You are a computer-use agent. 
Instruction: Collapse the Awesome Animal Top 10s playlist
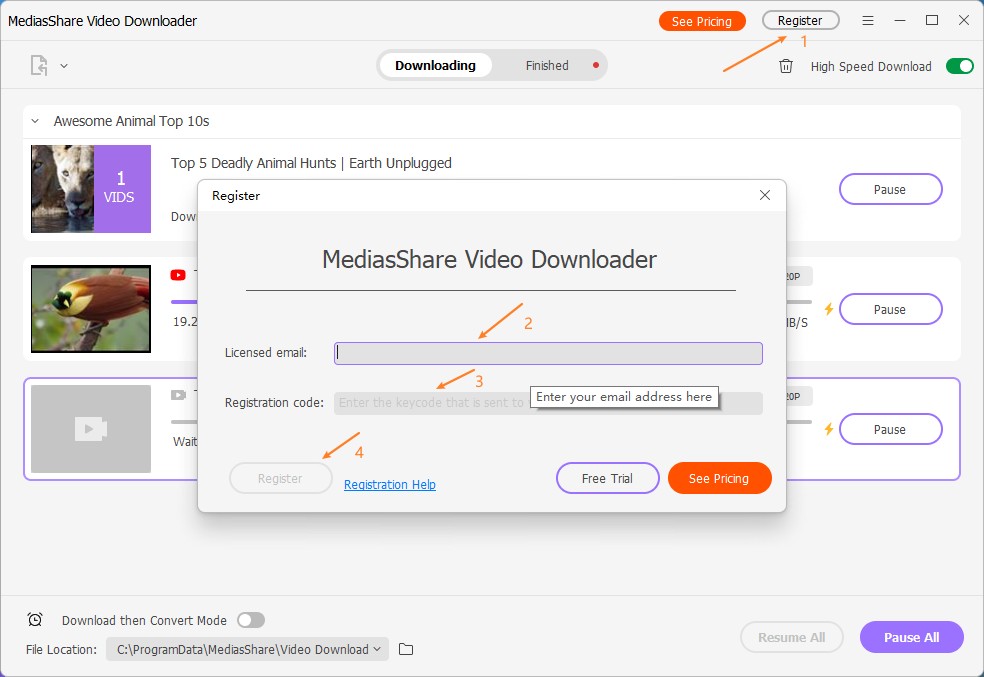point(35,121)
